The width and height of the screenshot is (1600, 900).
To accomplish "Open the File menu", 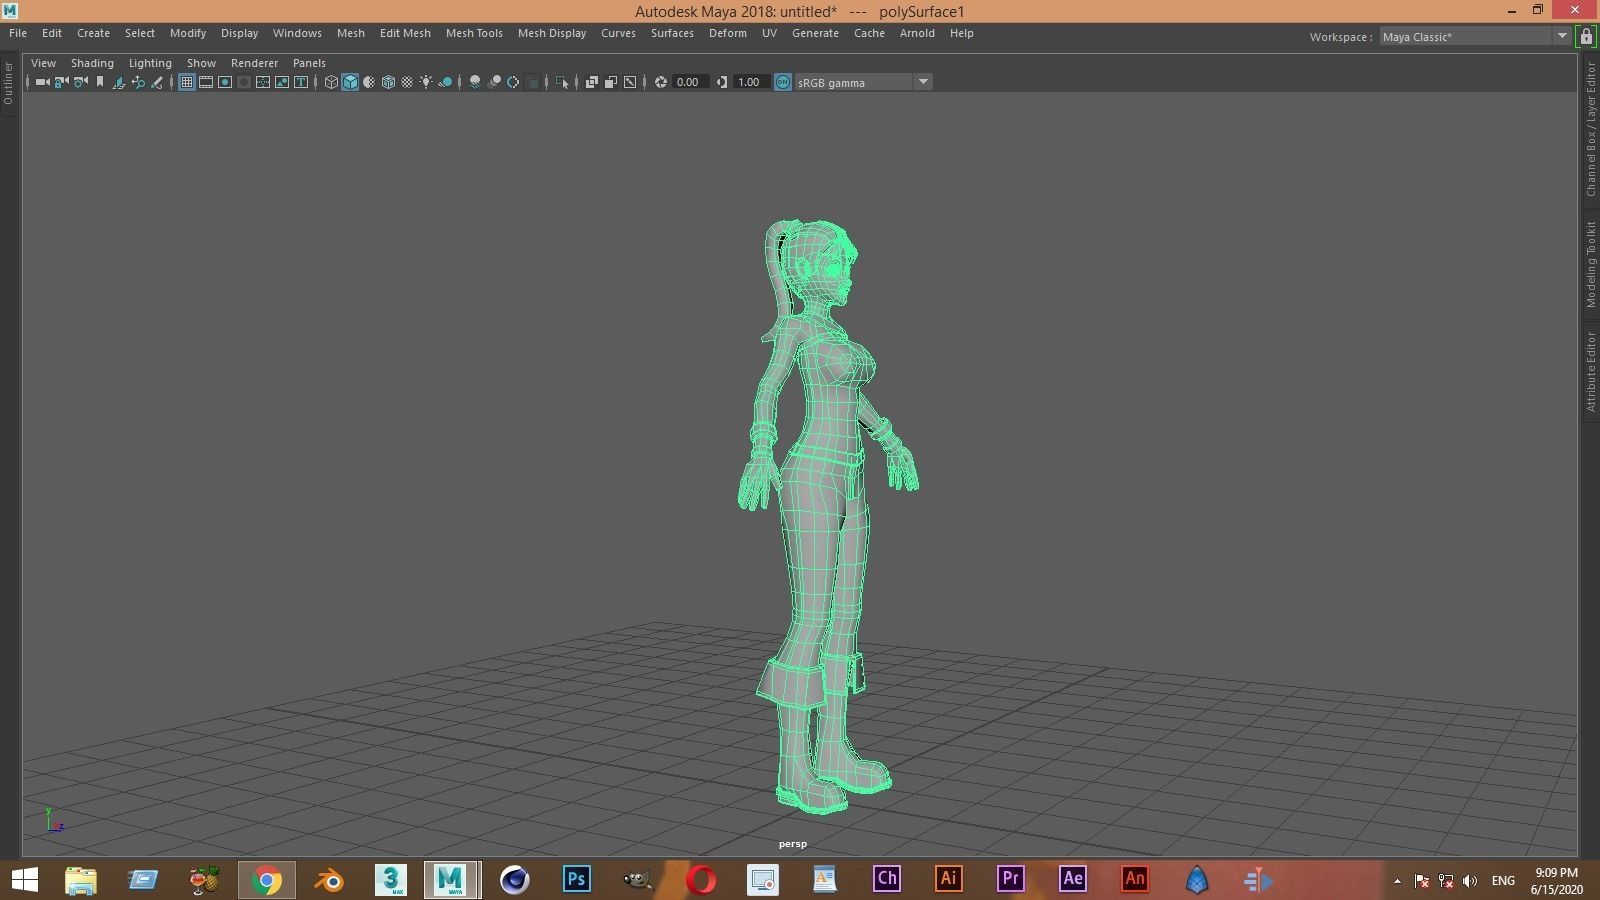I will click(18, 33).
